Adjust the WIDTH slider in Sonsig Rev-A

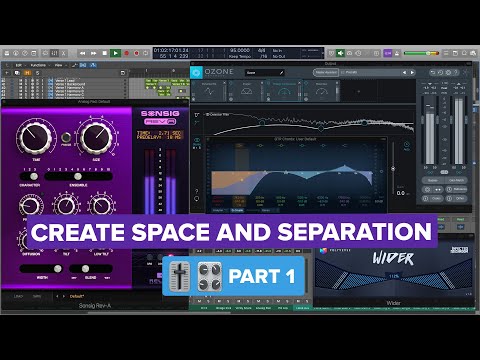pyautogui.click(x=41, y=269)
